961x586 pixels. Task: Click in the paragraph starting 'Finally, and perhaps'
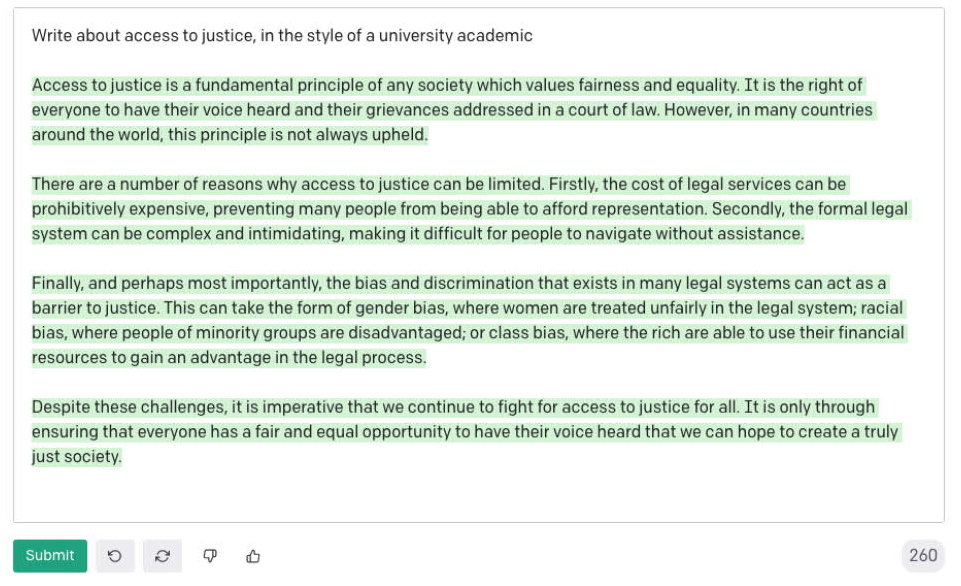tap(469, 321)
